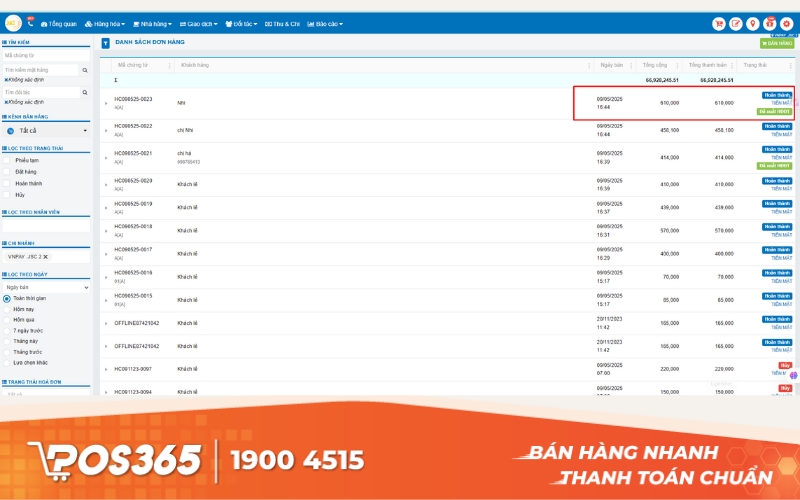Open the Hàng hóa menu
The width and height of the screenshot is (800, 500).
[105, 24]
